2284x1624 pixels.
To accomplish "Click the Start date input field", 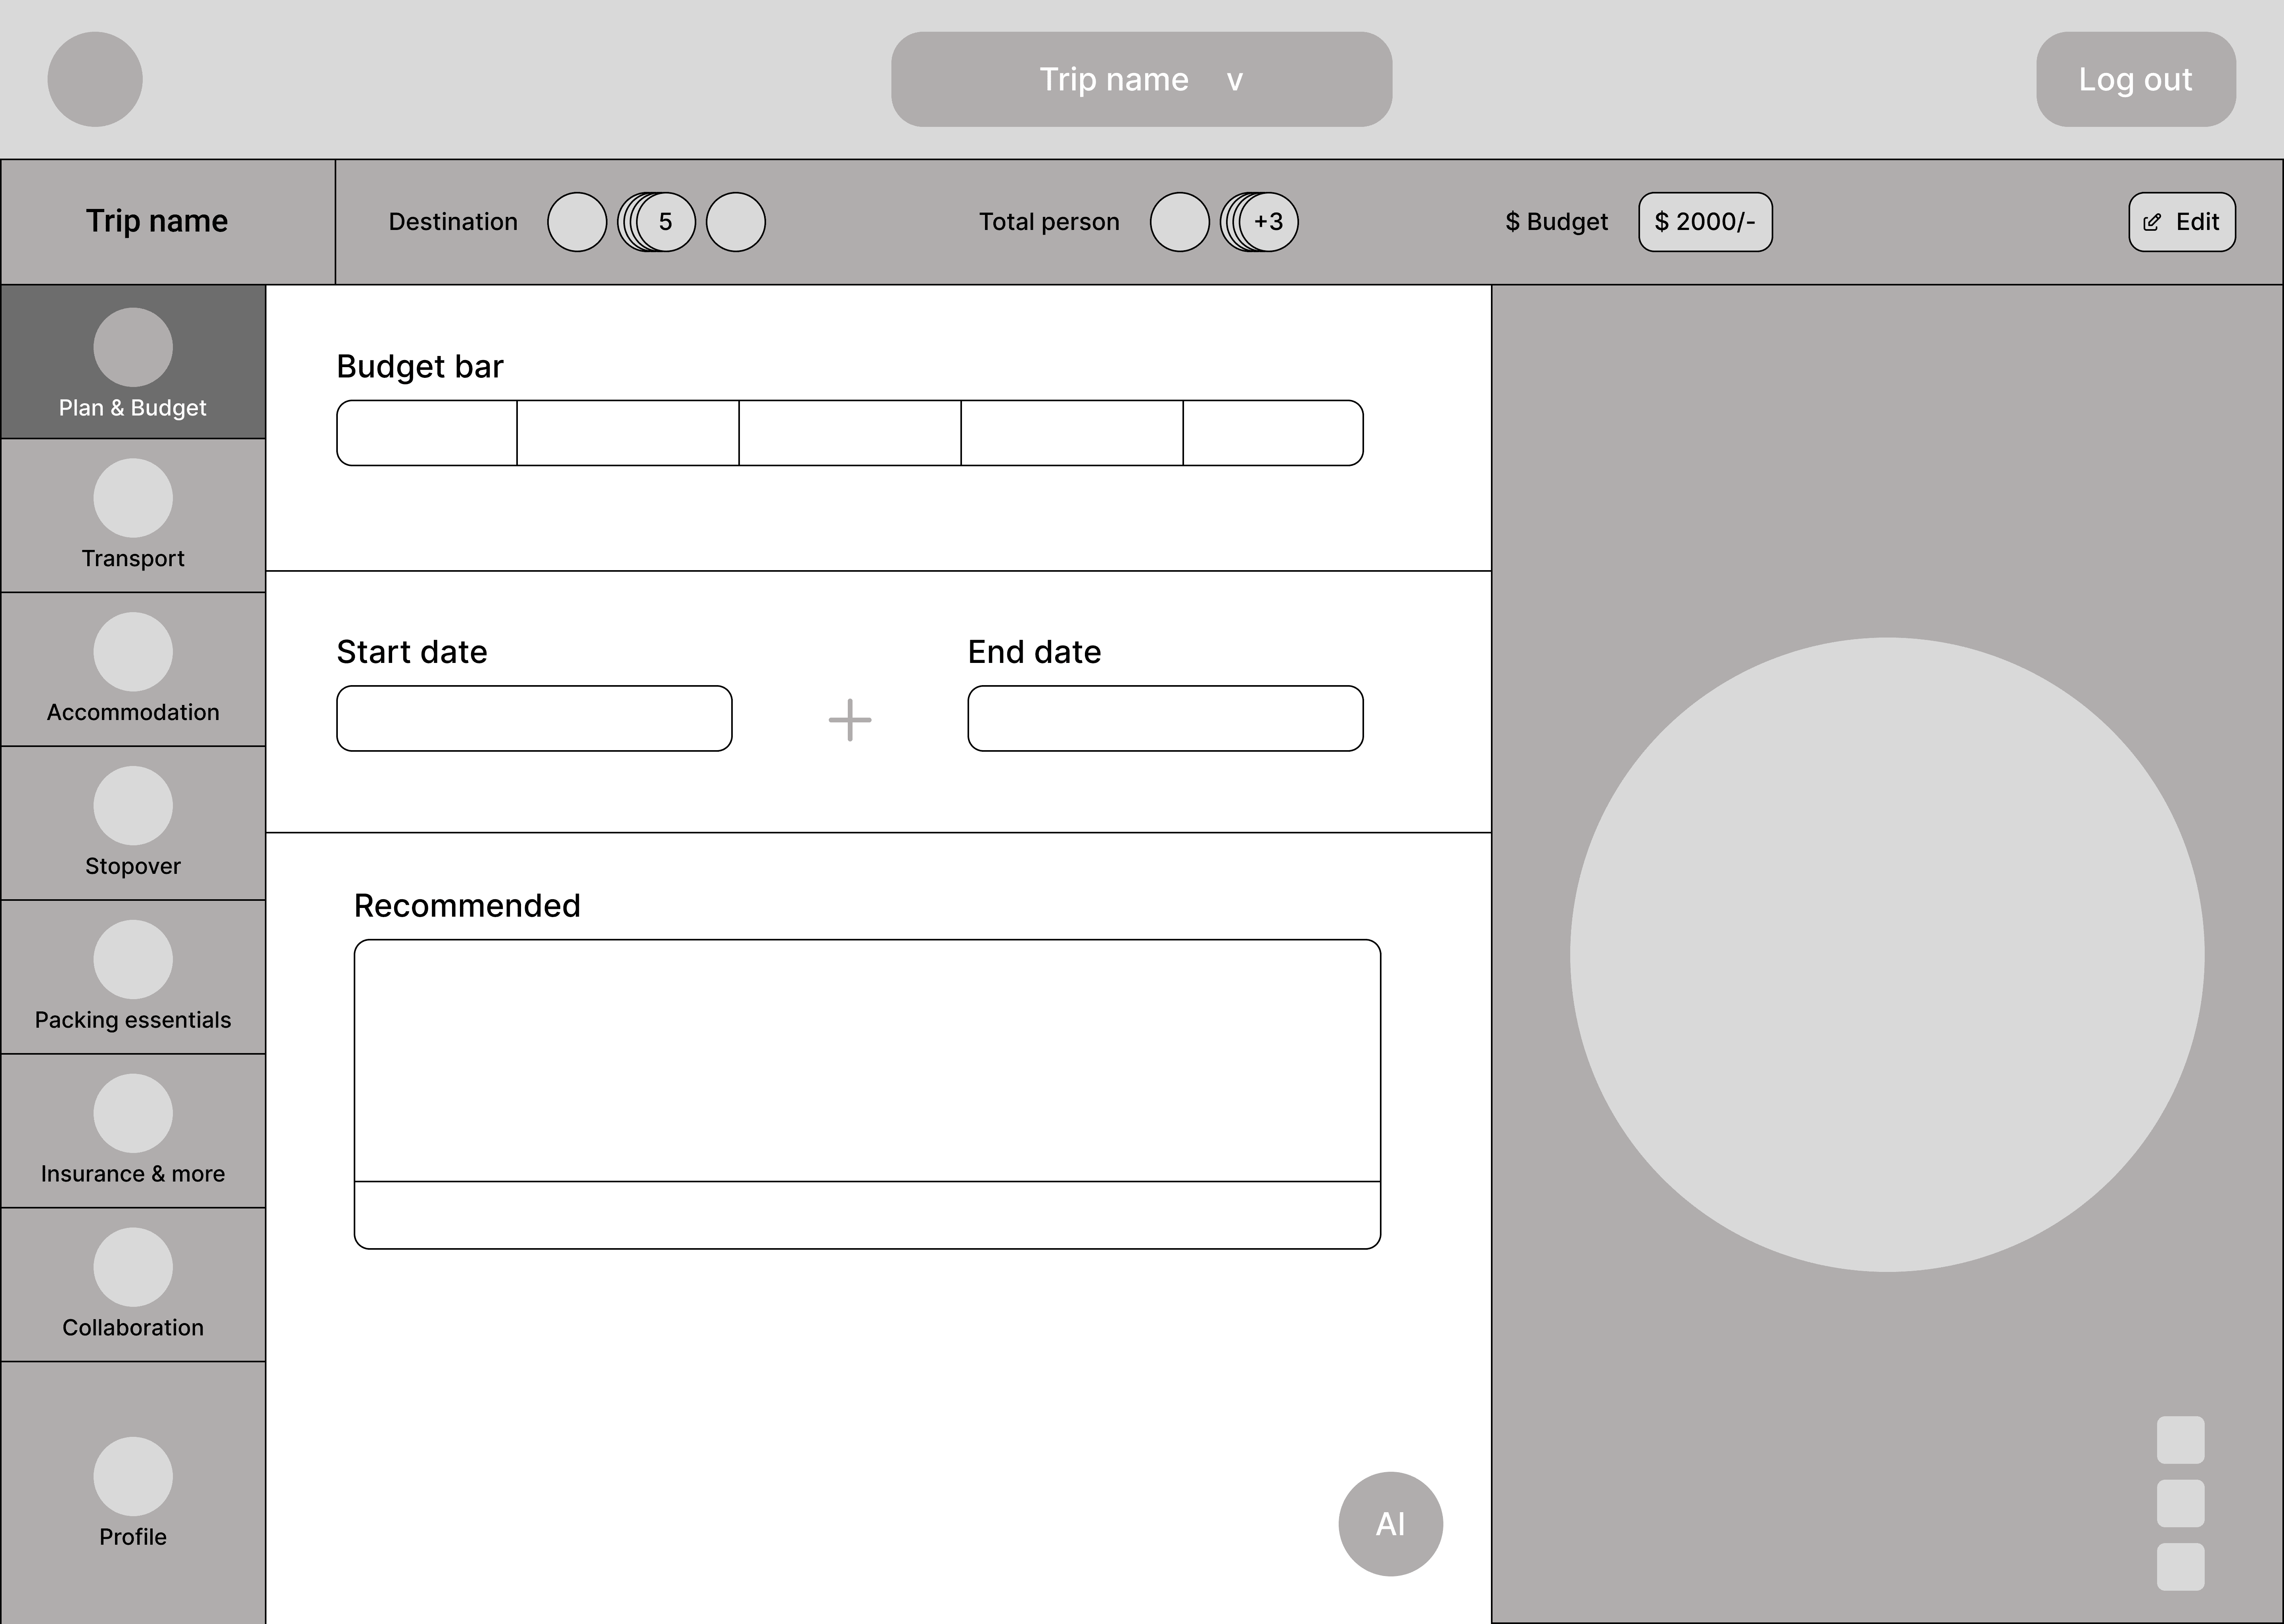I will point(534,718).
